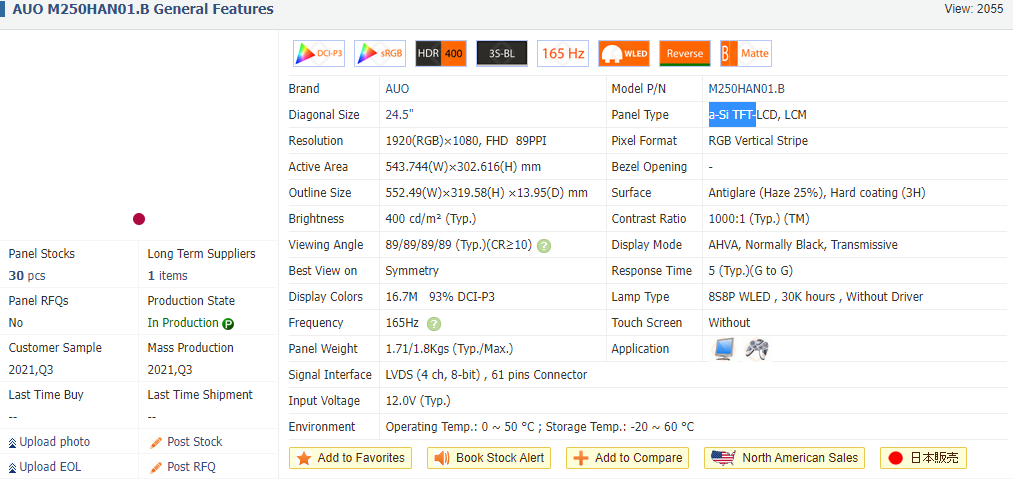Click the 165Hz frequency value
This screenshot has height=480, width=1013.
coord(402,322)
